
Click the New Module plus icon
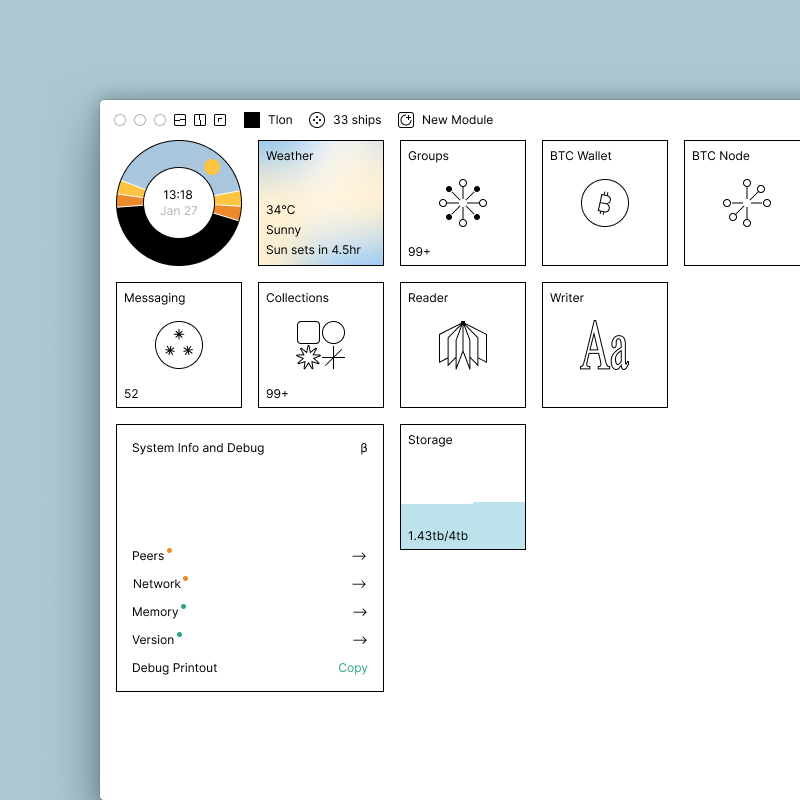pyautogui.click(x=406, y=120)
